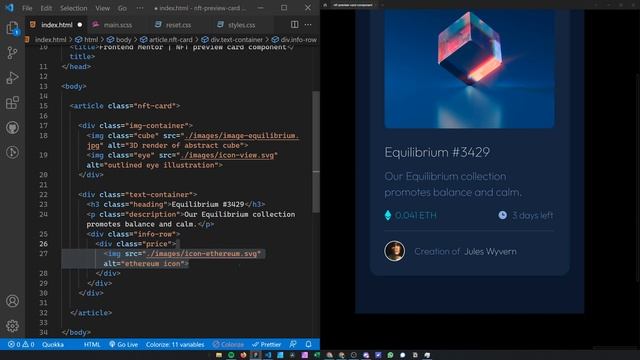Click the Prettier status bar item
640x360 pixels.
click(x=267, y=344)
